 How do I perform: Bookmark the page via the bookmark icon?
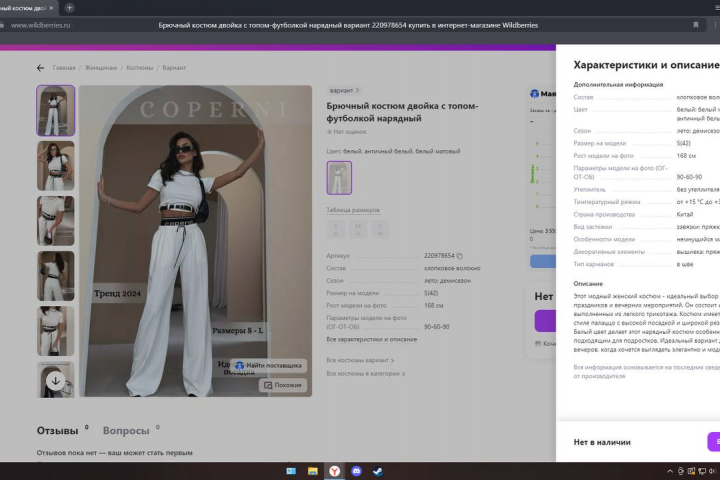pyautogui.click(x=696, y=25)
